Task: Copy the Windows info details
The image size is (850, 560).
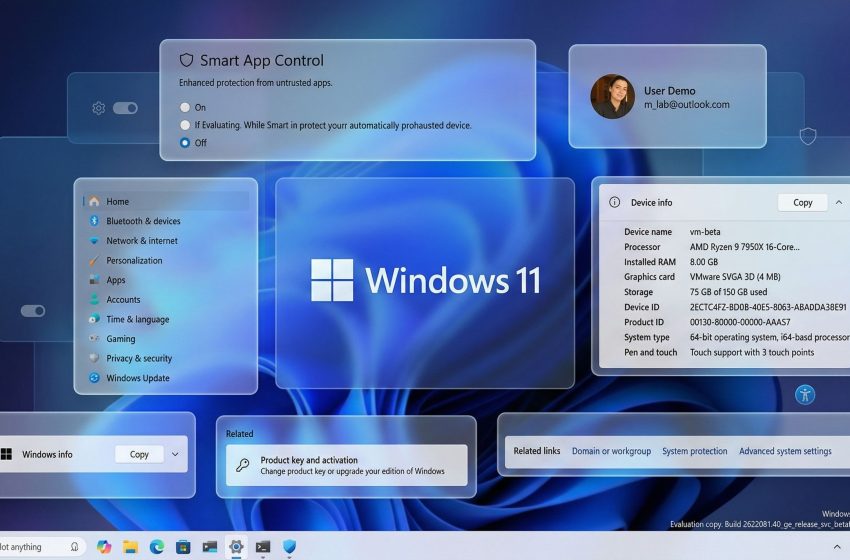Action: pos(139,454)
